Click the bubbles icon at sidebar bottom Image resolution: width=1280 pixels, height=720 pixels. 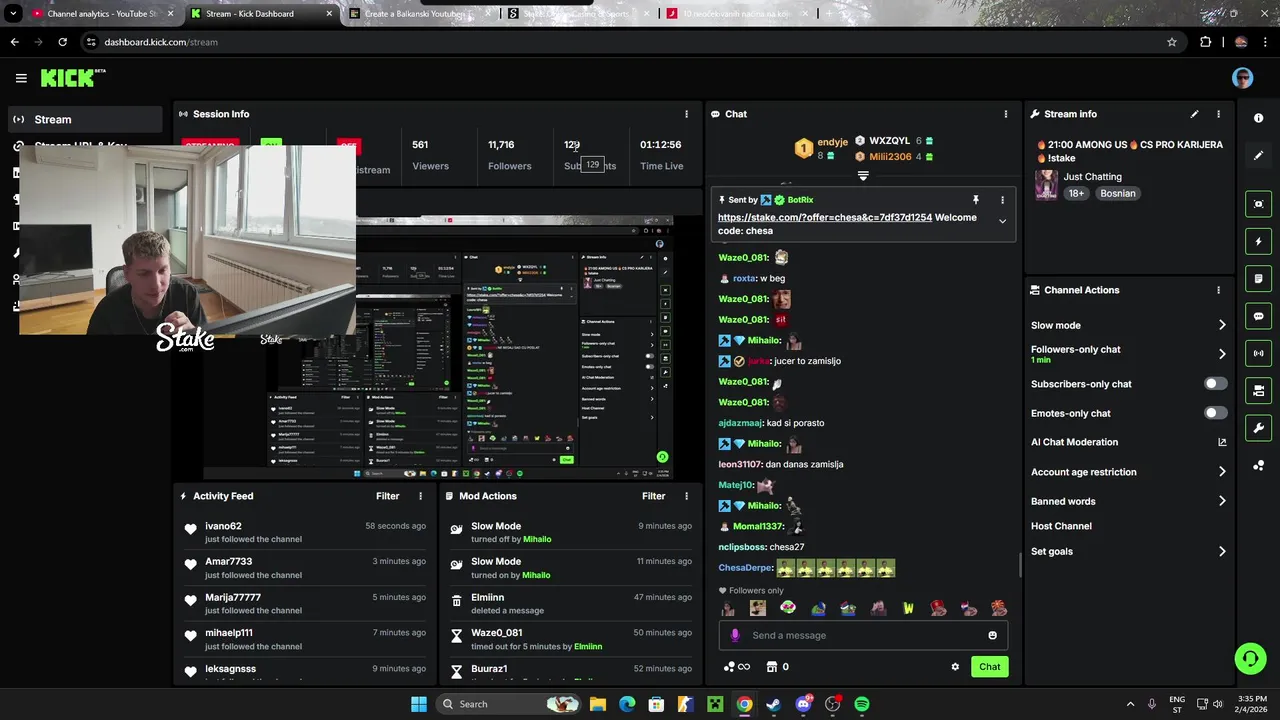pyautogui.click(x=1258, y=465)
